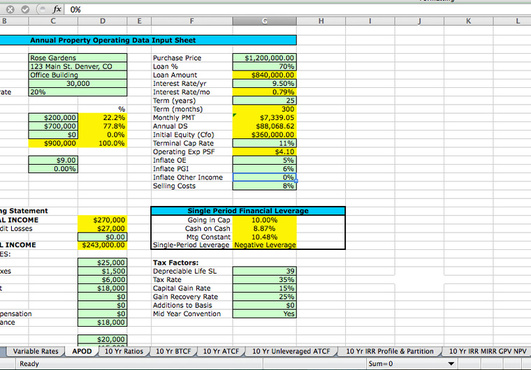Select the Additions to Basis cell $0
This screenshot has height=370, width=531.
click(264, 305)
